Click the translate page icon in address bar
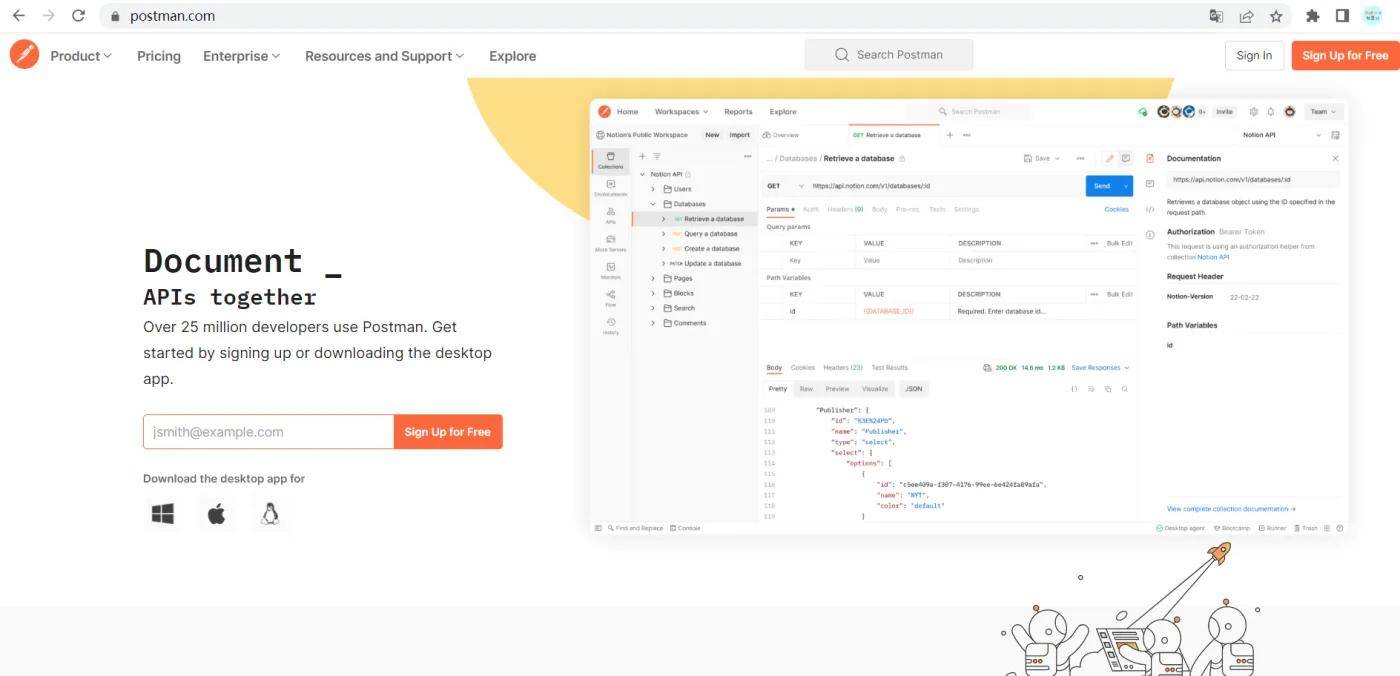Viewport: 1400px width, 676px height. coord(1216,16)
